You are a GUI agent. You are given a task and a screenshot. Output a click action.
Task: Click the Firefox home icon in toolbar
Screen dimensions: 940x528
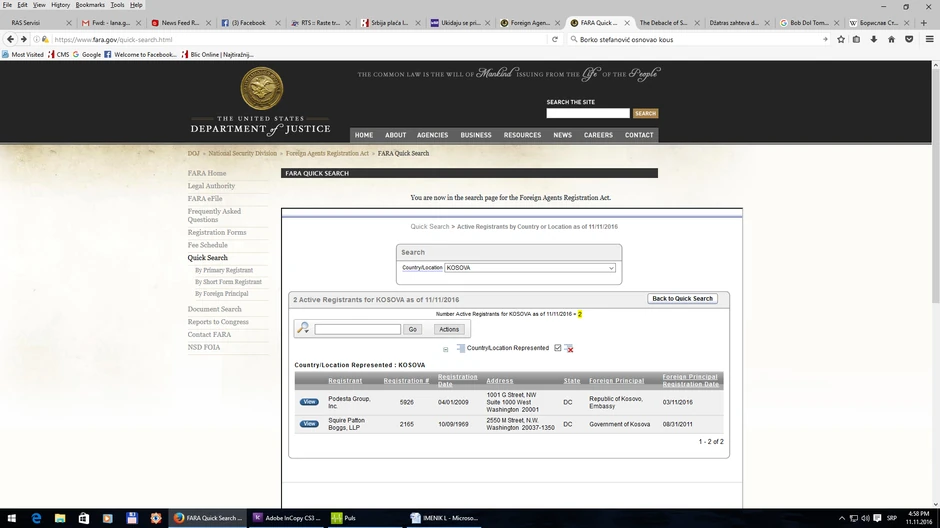point(891,39)
